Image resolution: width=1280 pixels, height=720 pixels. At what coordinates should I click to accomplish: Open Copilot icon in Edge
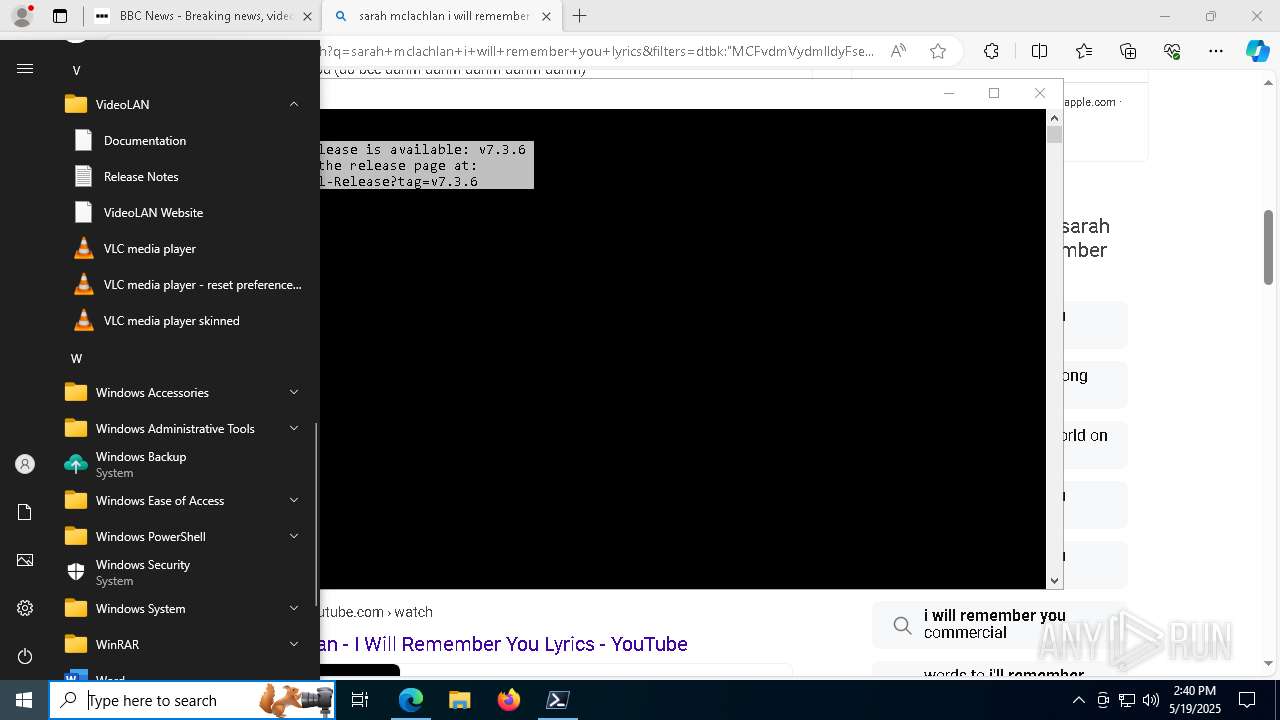pyautogui.click(x=1257, y=51)
